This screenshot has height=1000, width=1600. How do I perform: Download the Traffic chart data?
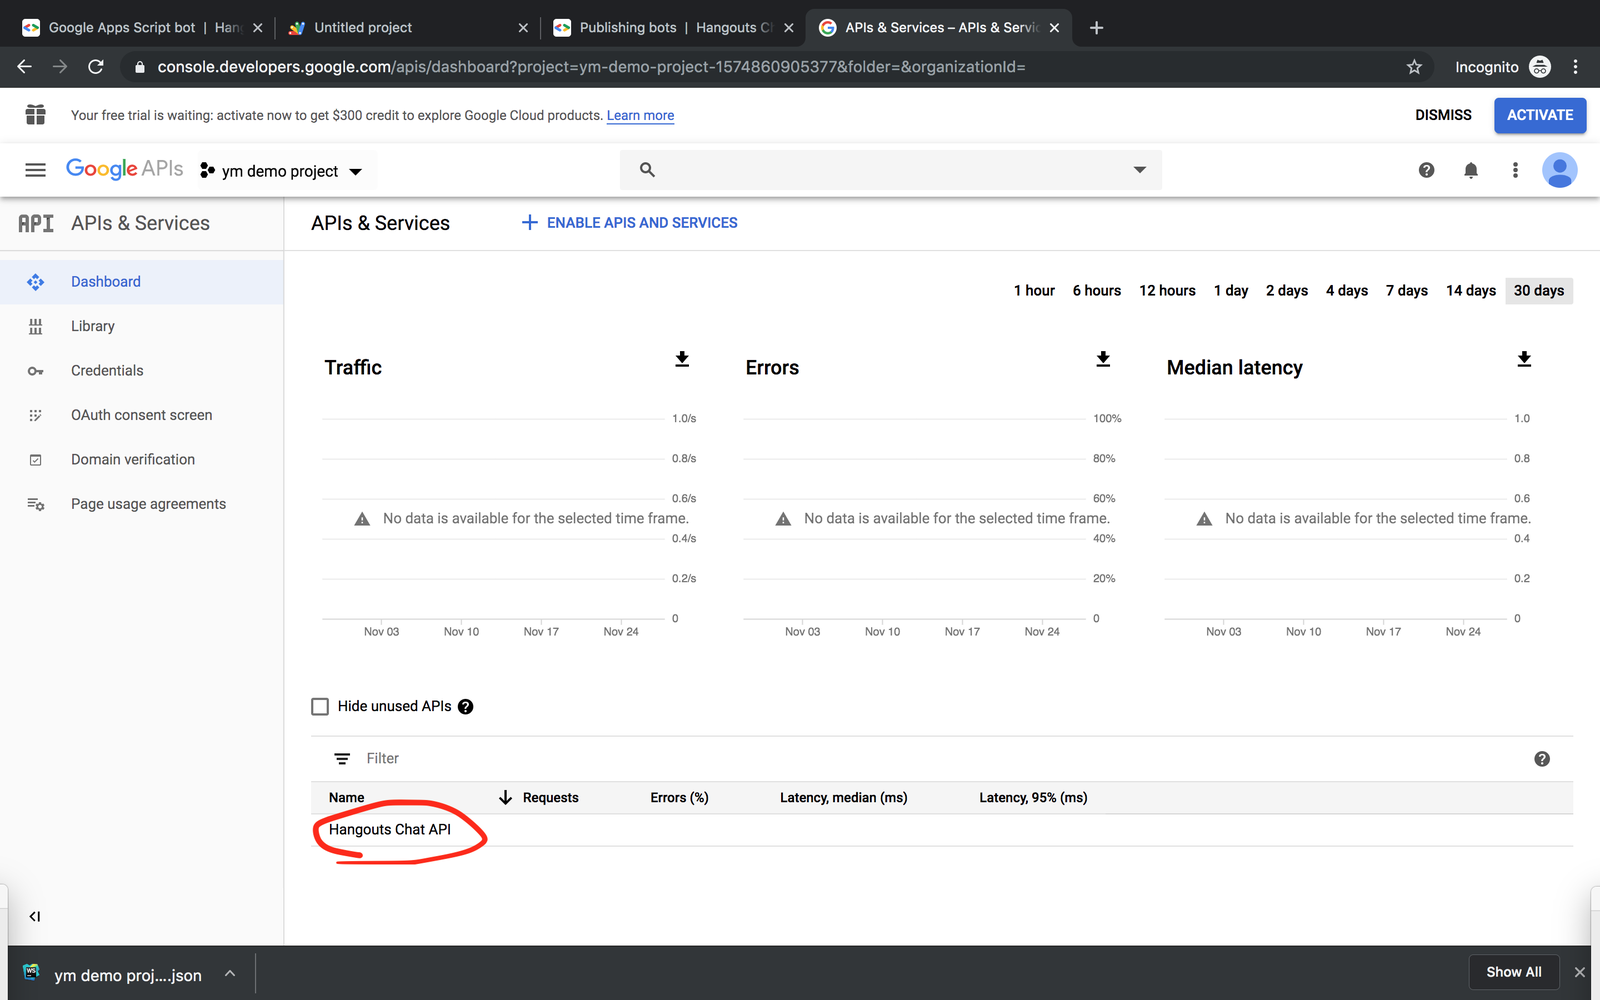click(x=682, y=359)
